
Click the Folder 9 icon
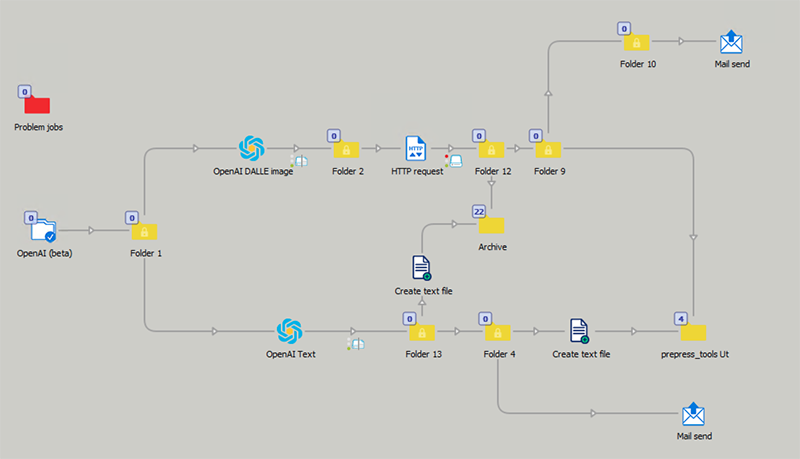pyautogui.click(x=548, y=149)
